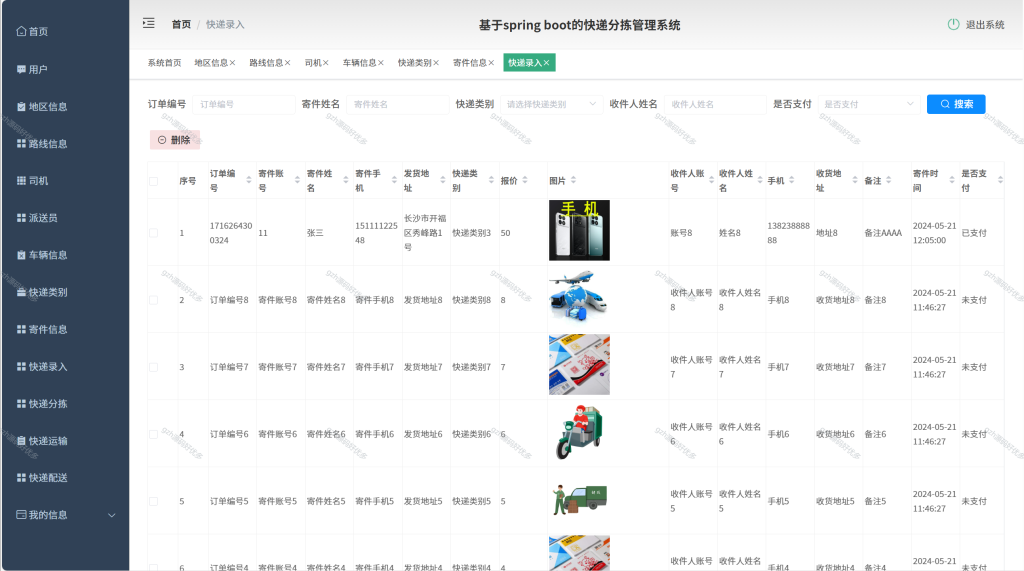Focus the 订单编号 search field
This screenshot has height=571, width=1024.
[x=244, y=104]
